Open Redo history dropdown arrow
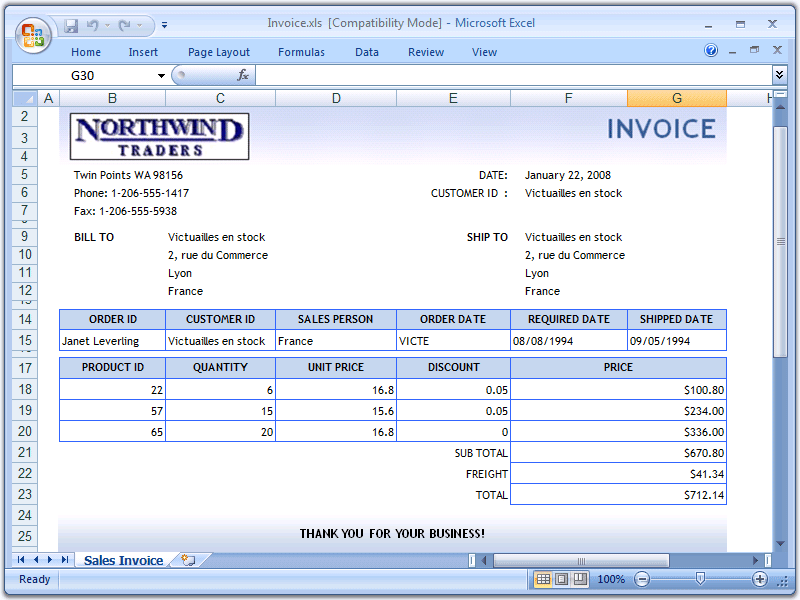The height and width of the screenshot is (600, 800). [139, 25]
